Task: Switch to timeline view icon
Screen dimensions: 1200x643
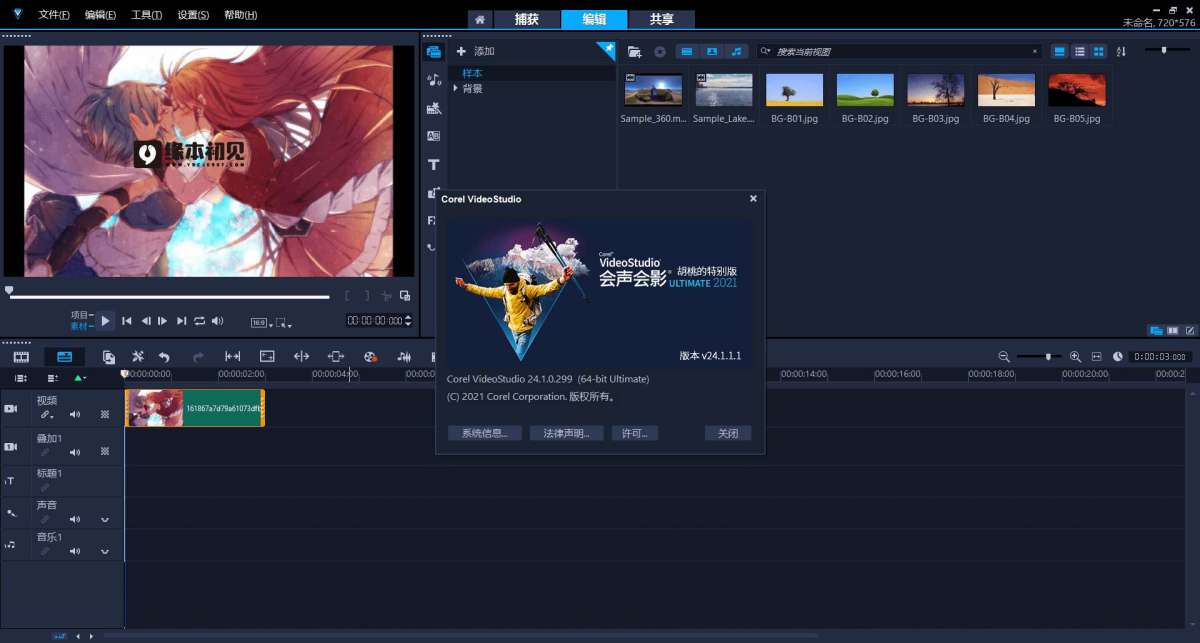Action: click(64, 356)
